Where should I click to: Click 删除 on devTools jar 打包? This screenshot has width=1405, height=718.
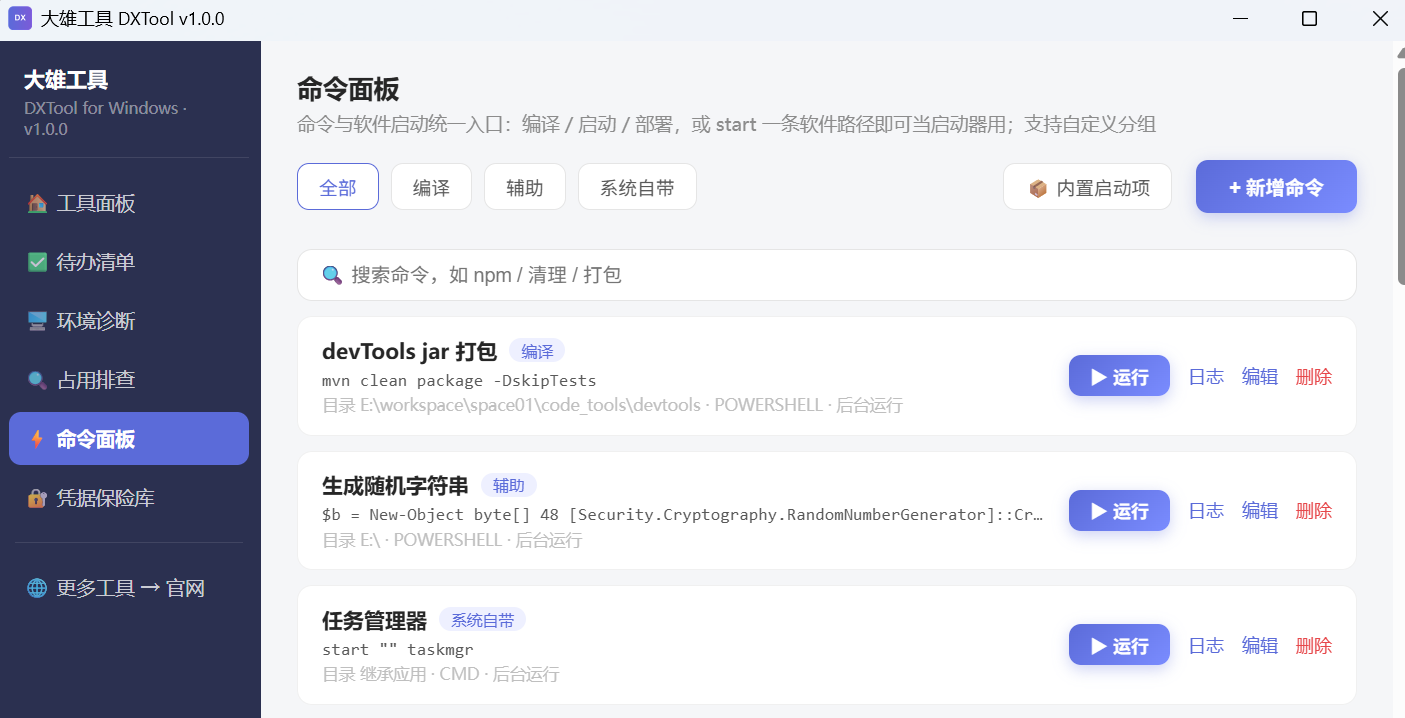coord(1314,376)
